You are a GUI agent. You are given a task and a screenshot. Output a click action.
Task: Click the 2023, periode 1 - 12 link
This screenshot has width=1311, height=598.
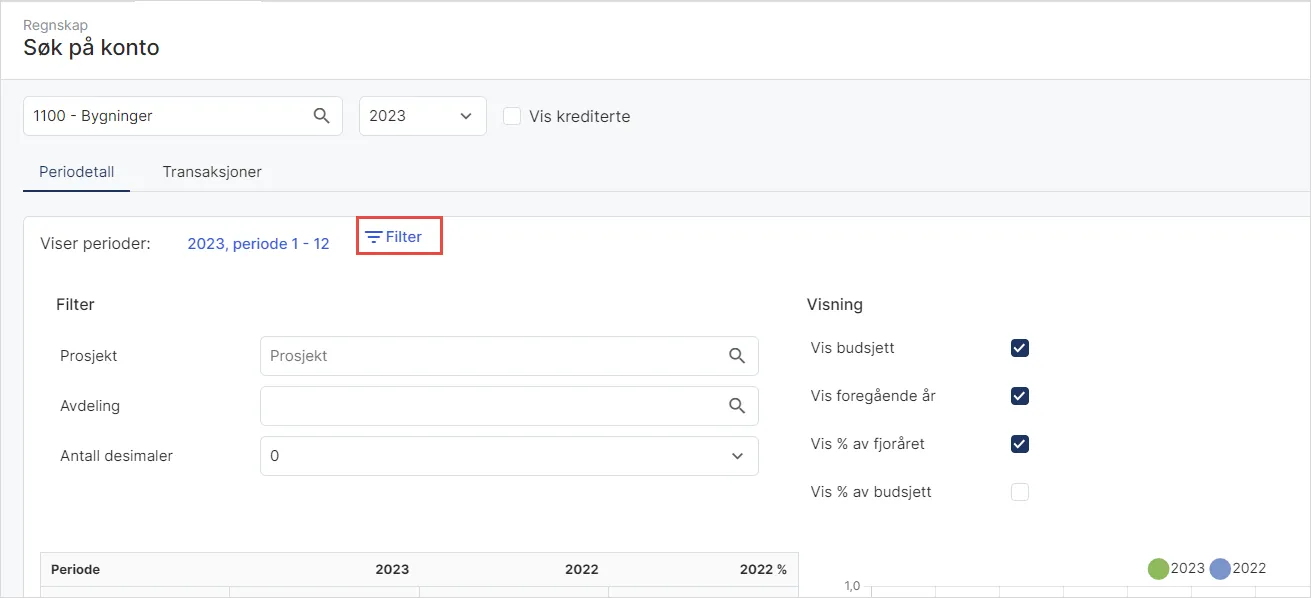(x=258, y=243)
